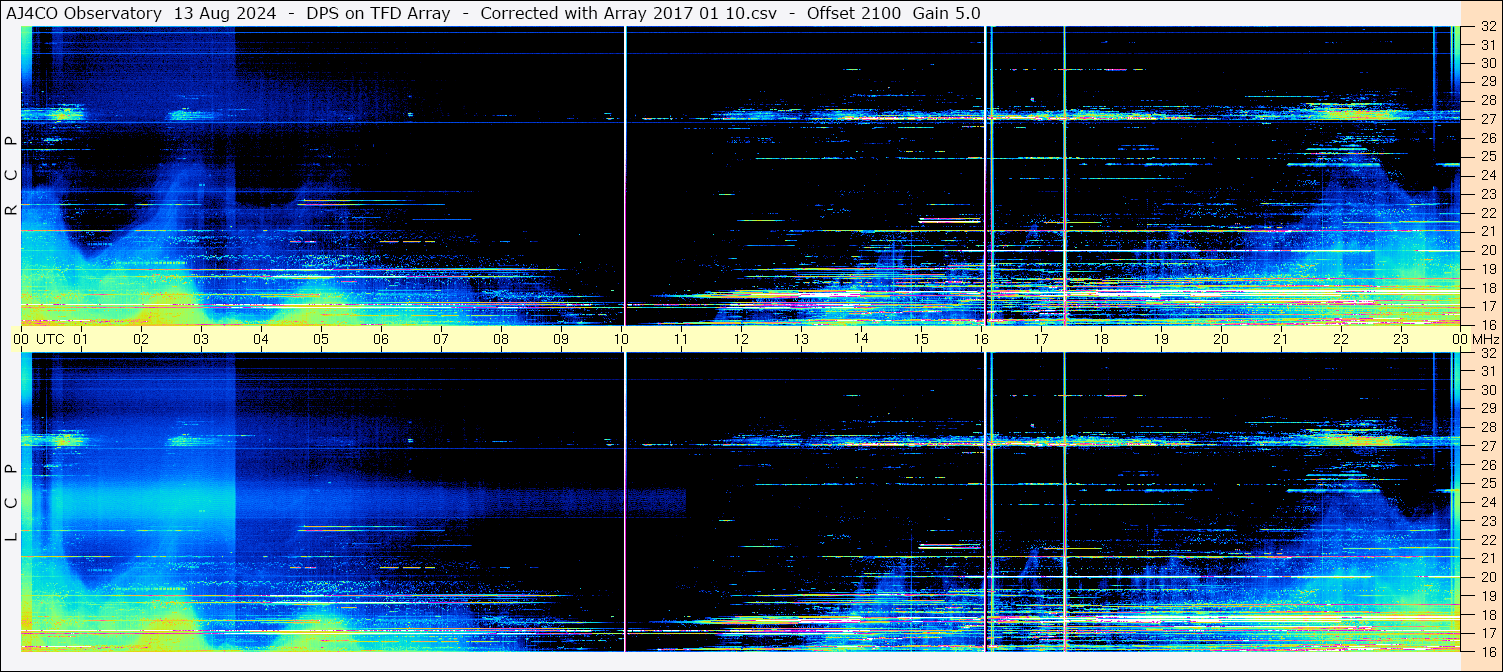Click 30 MHz tick on LCP frequency scale
The width and height of the screenshot is (1503, 672).
coord(1488,390)
